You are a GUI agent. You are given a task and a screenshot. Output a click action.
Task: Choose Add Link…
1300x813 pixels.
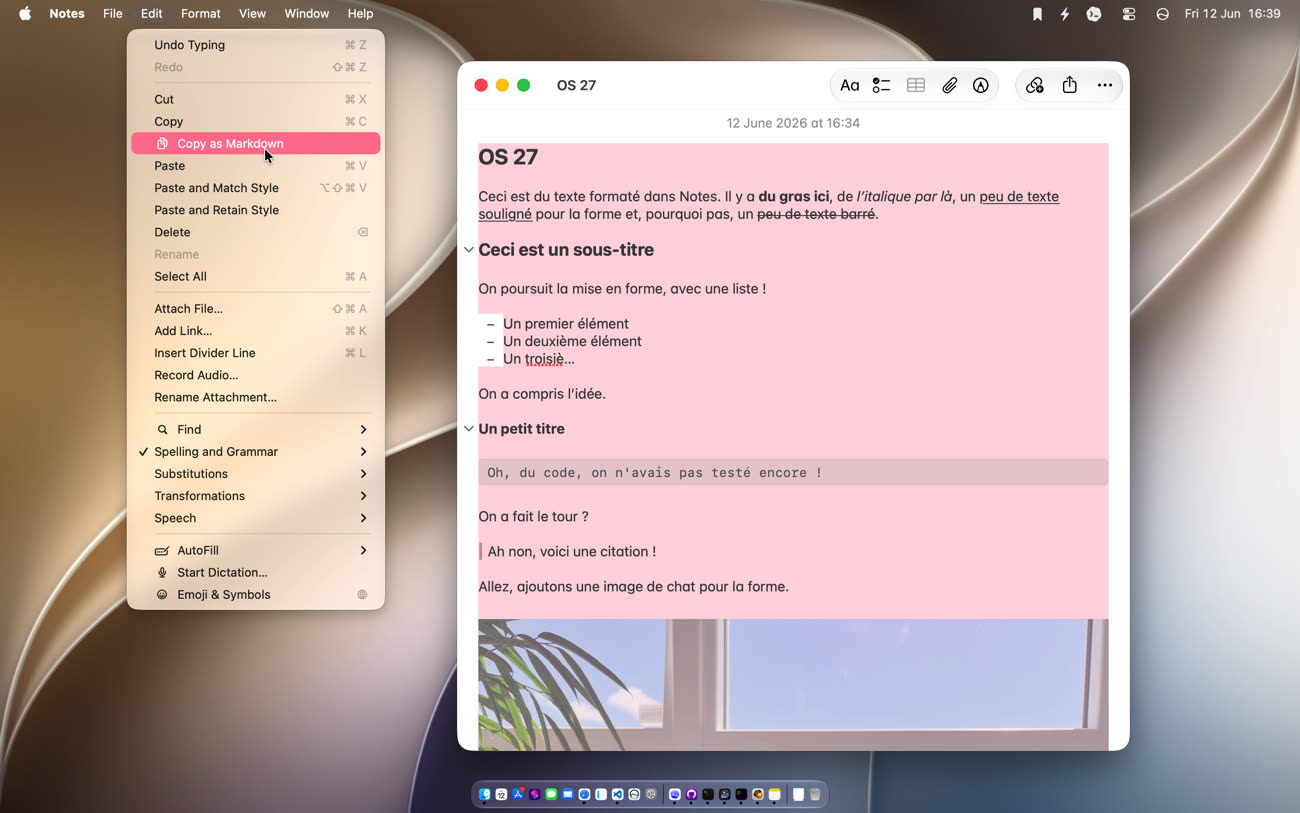pyautogui.click(x=256, y=331)
